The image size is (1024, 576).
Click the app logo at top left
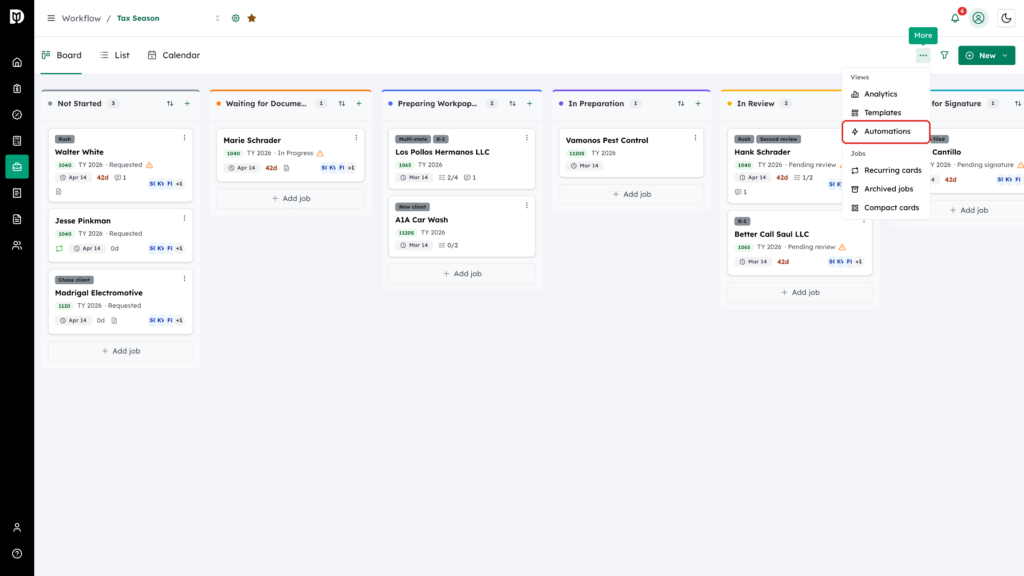(x=17, y=16)
